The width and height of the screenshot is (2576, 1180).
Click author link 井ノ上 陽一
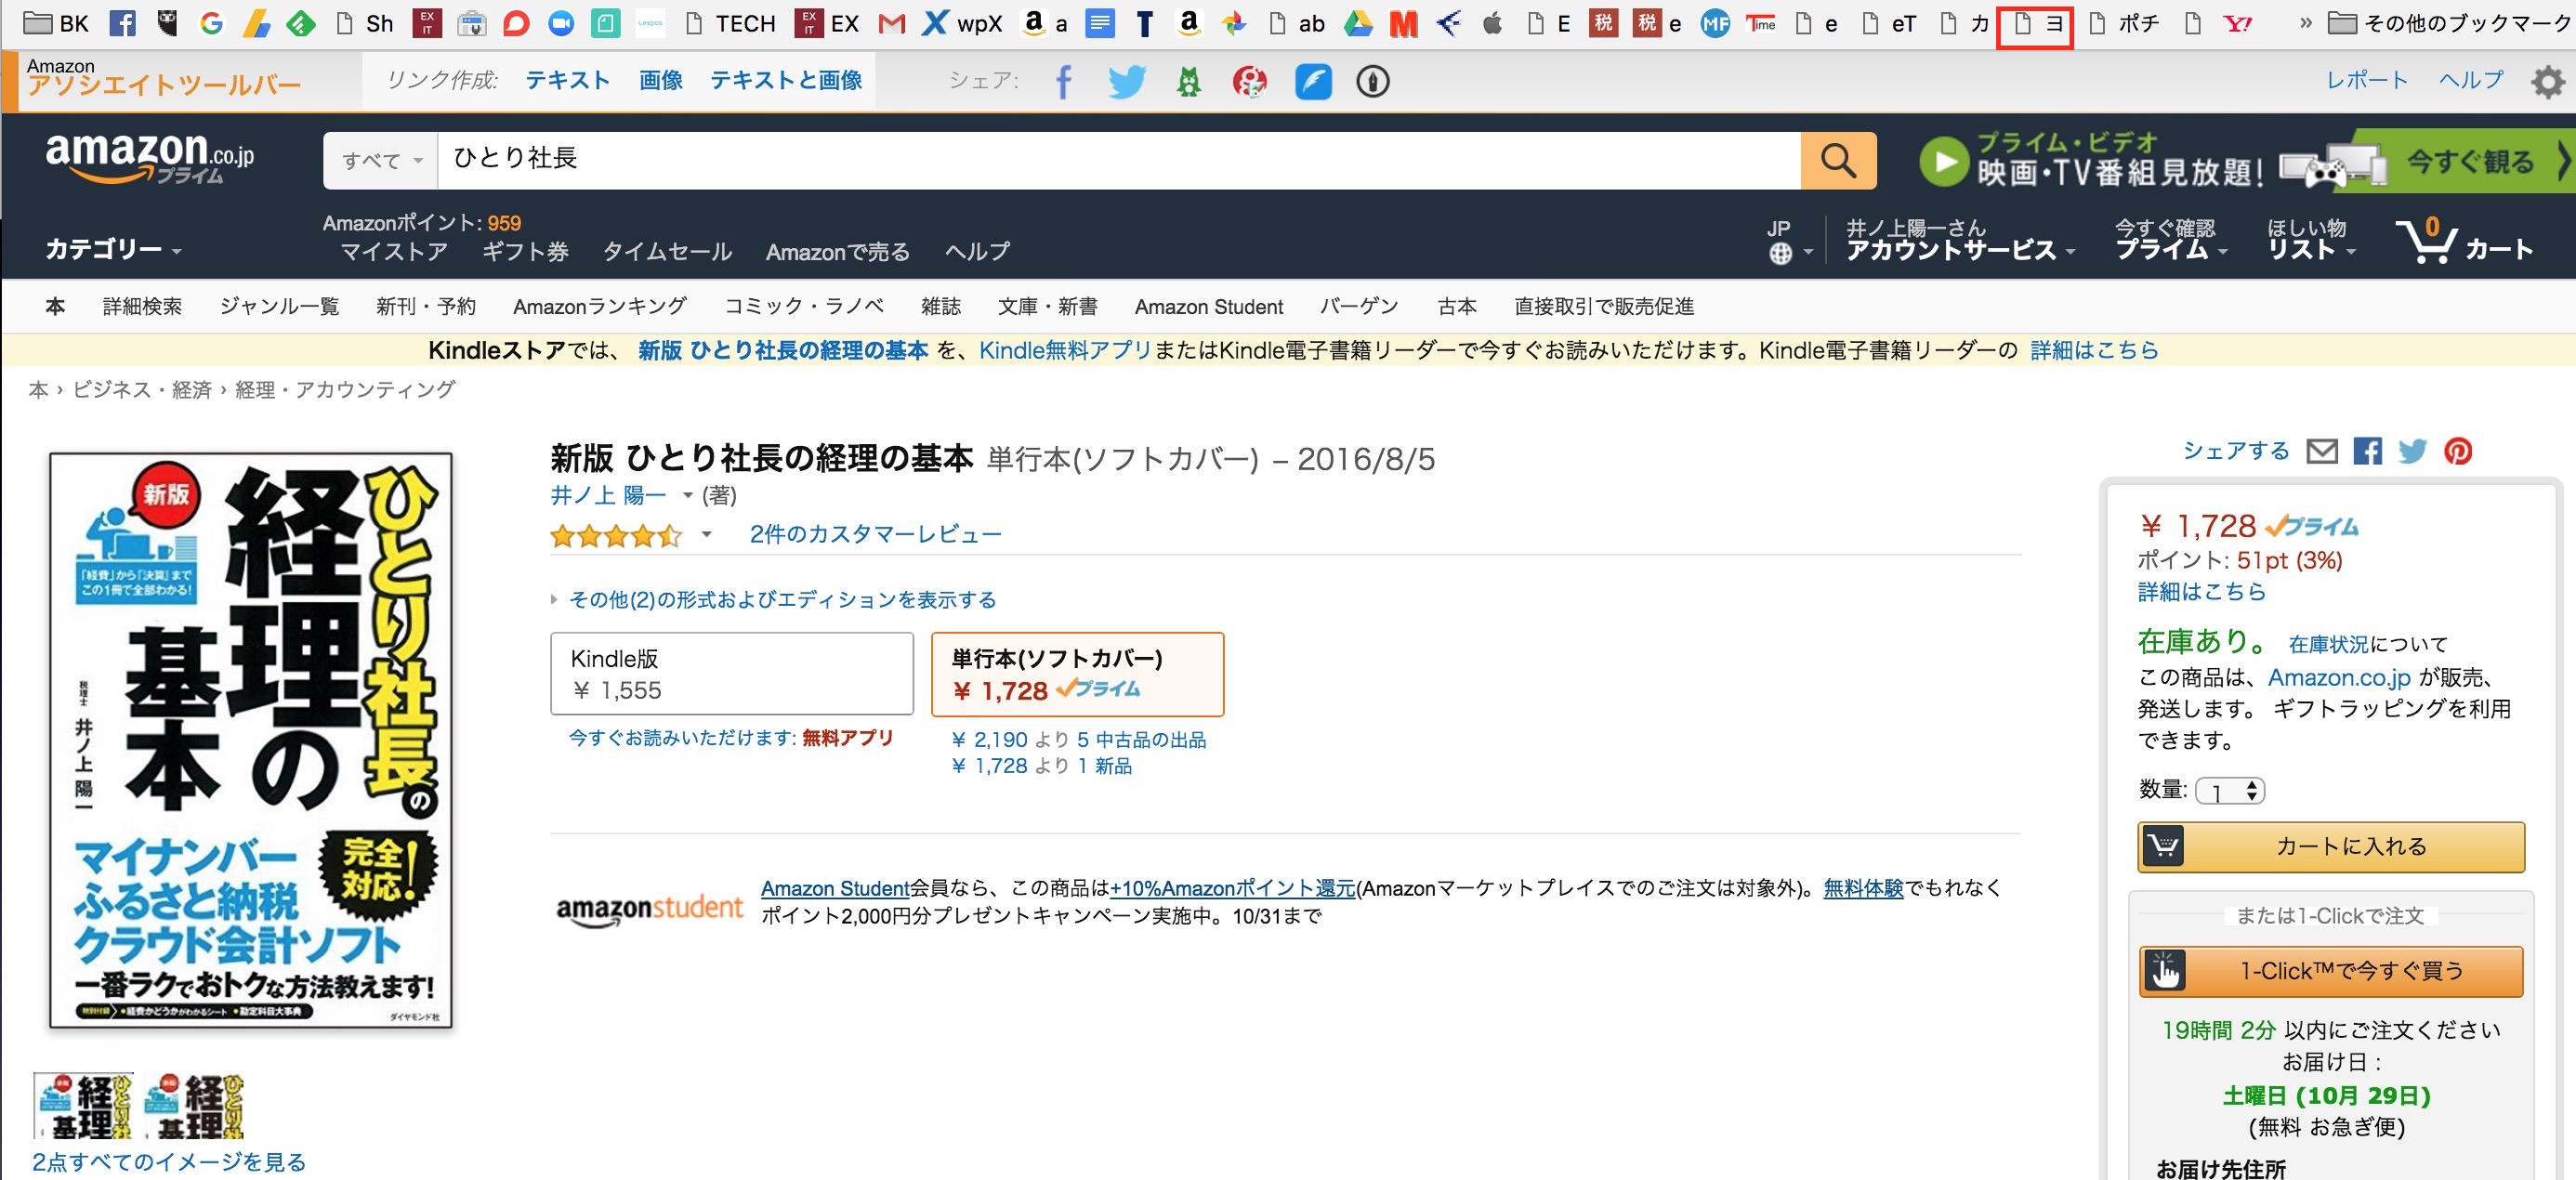point(608,495)
